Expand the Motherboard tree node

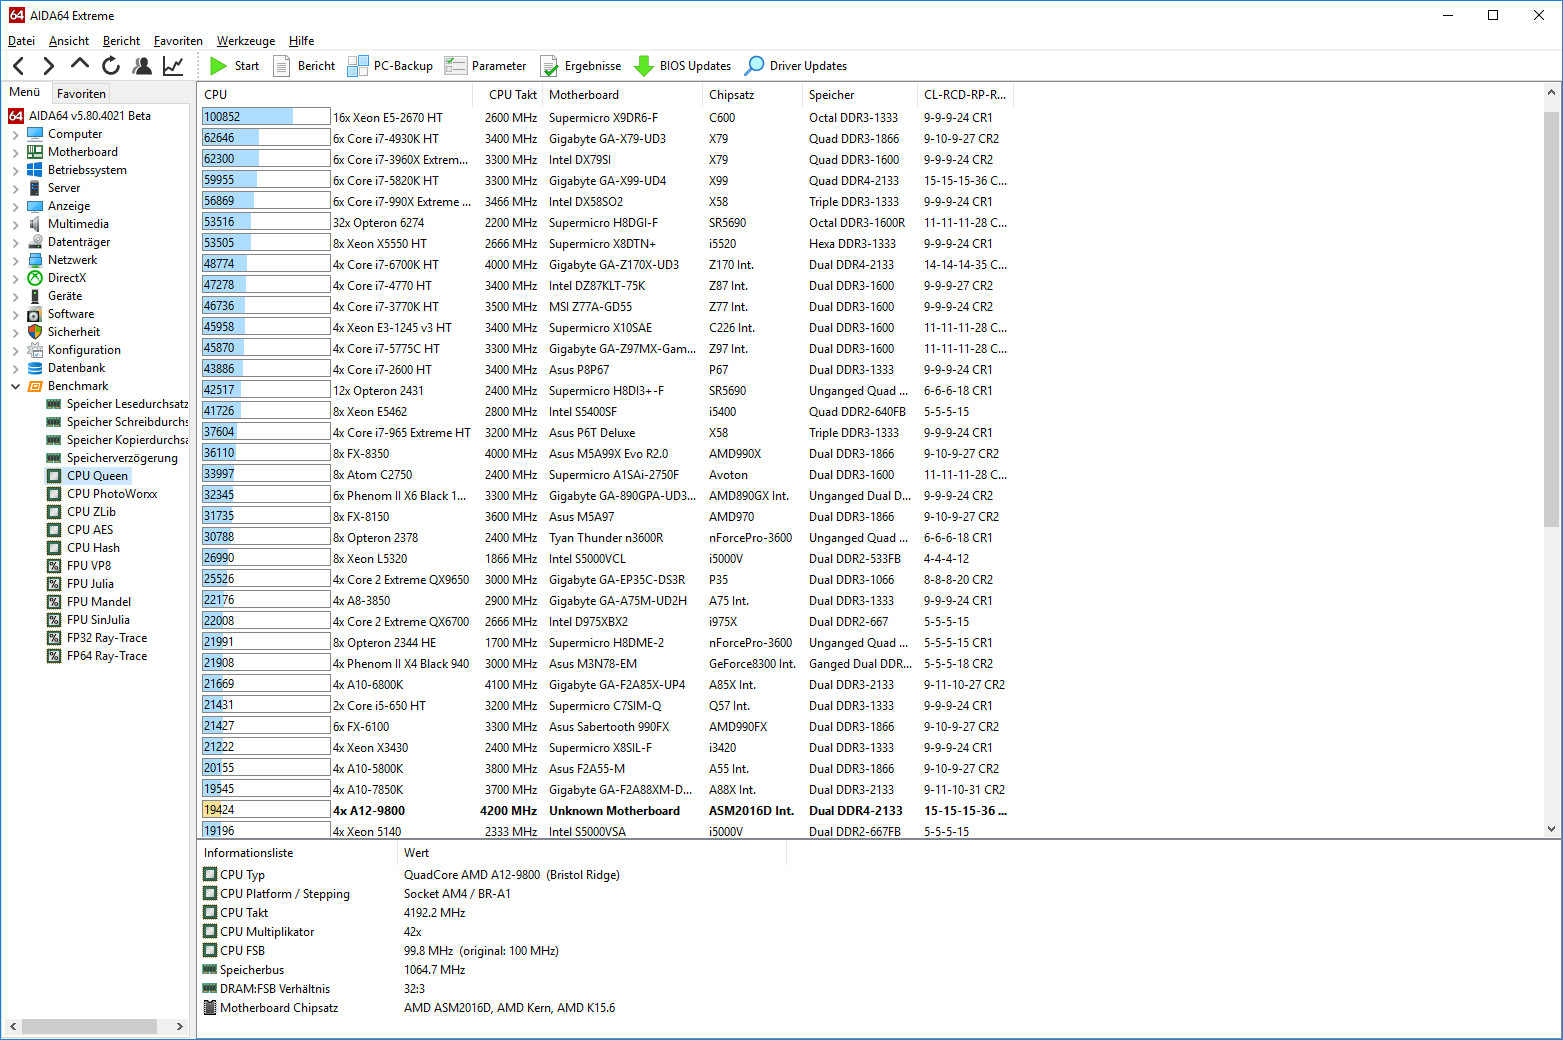15,152
